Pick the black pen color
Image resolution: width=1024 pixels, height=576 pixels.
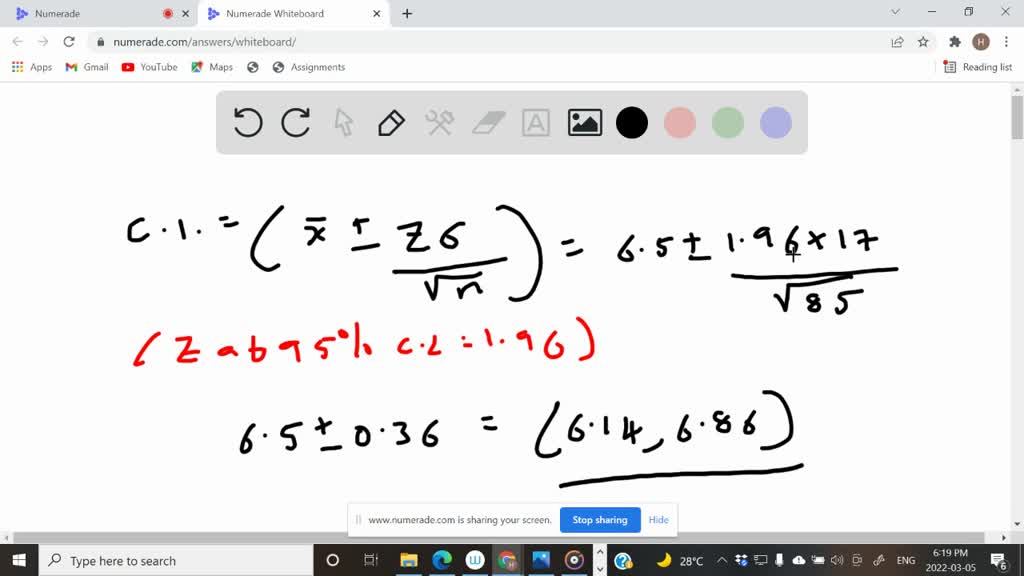pyautogui.click(x=632, y=123)
